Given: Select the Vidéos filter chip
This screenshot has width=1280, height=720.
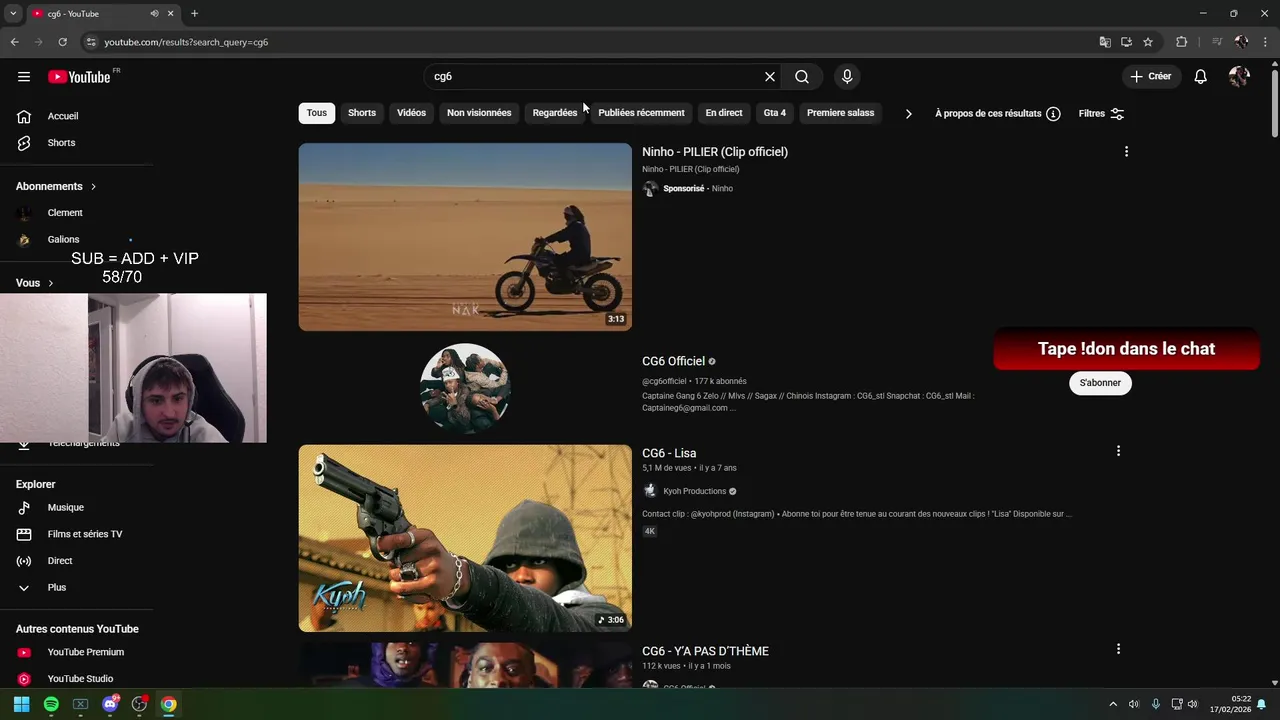Looking at the screenshot, I should pos(411,113).
